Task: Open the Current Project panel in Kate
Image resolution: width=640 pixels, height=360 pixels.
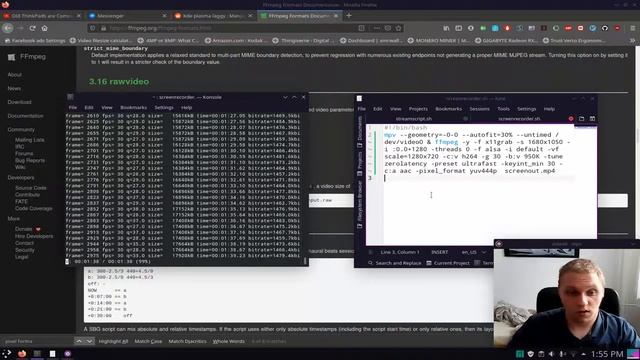Action: click(448, 263)
